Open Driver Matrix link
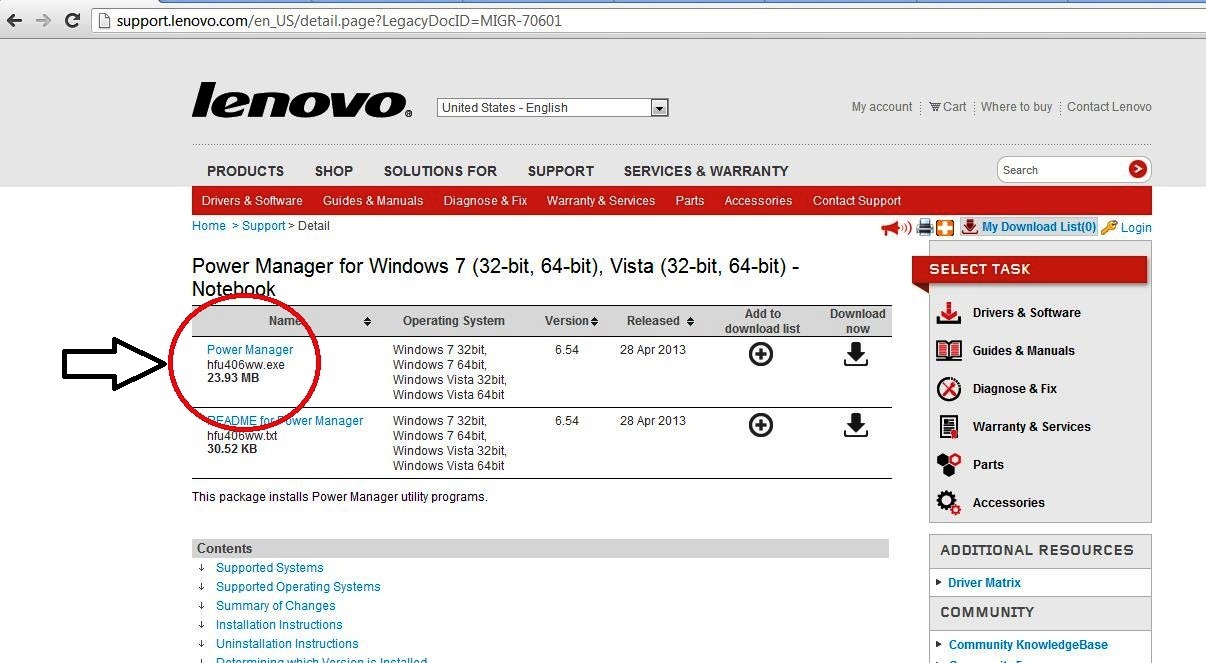This screenshot has height=663, width=1206. click(985, 583)
